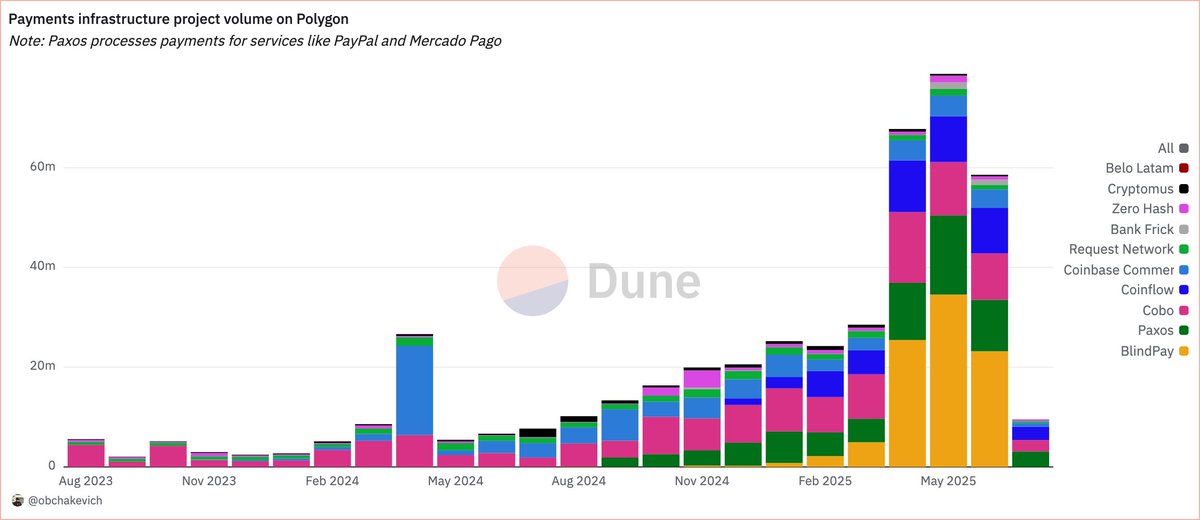This screenshot has height=520, width=1200.
Task: Click the Nov 2024 x-axis label
Action: tap(701, 482)
